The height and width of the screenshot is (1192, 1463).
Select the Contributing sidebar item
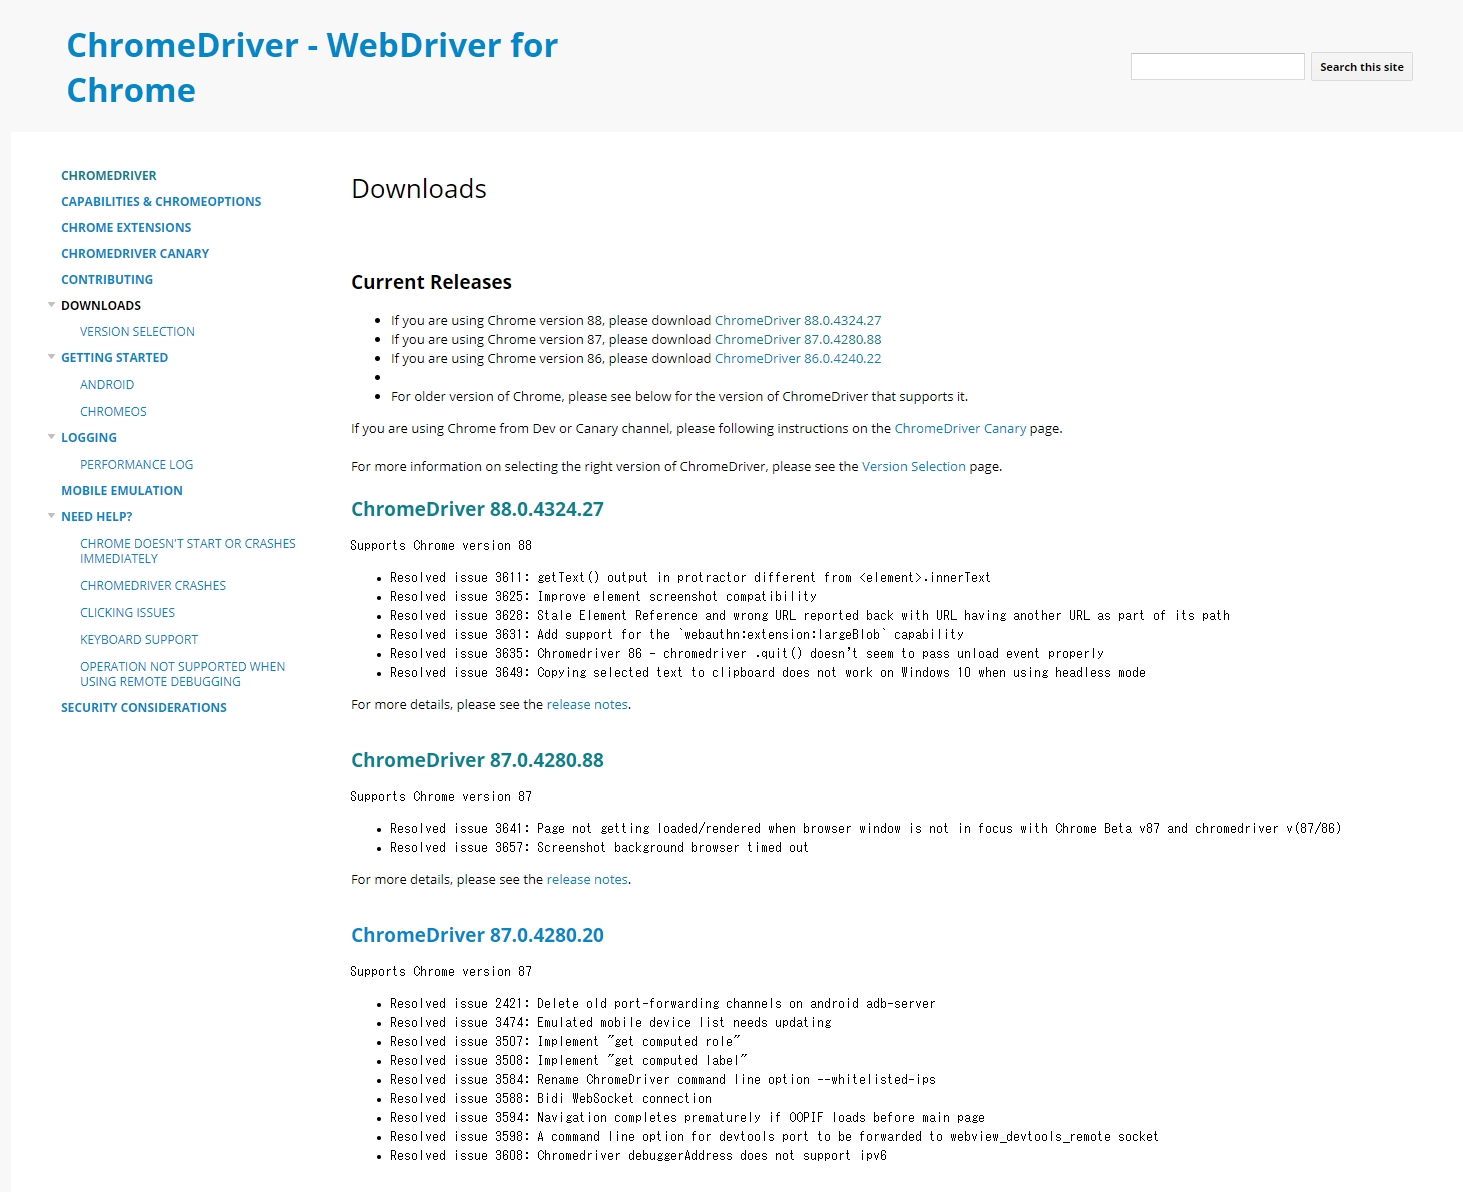(x=107, y=279)
